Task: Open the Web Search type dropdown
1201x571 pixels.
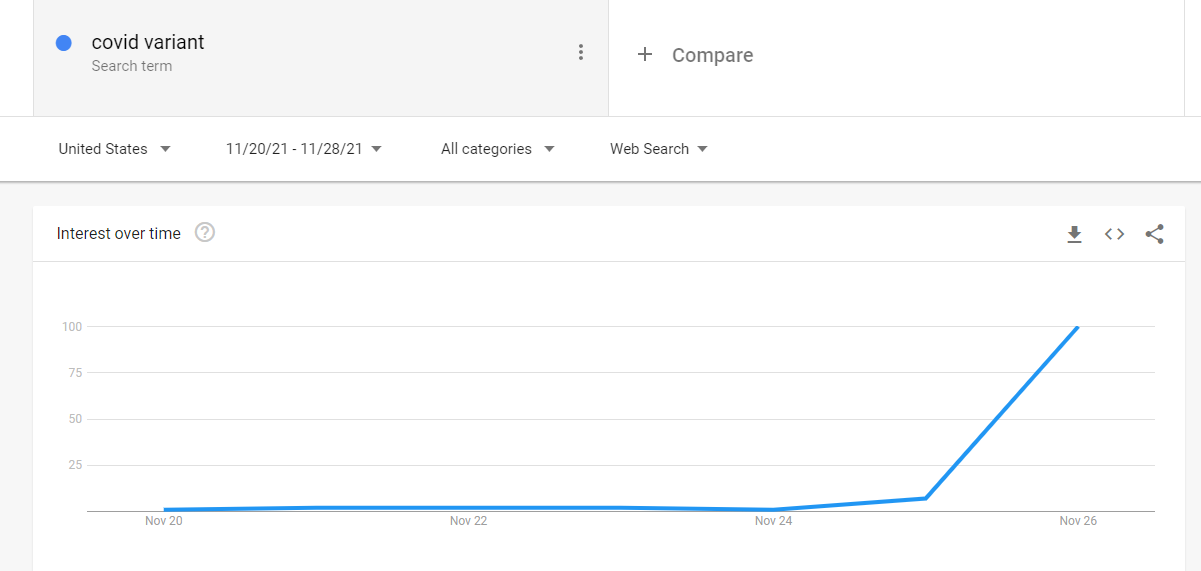Action: pos(659,149)
